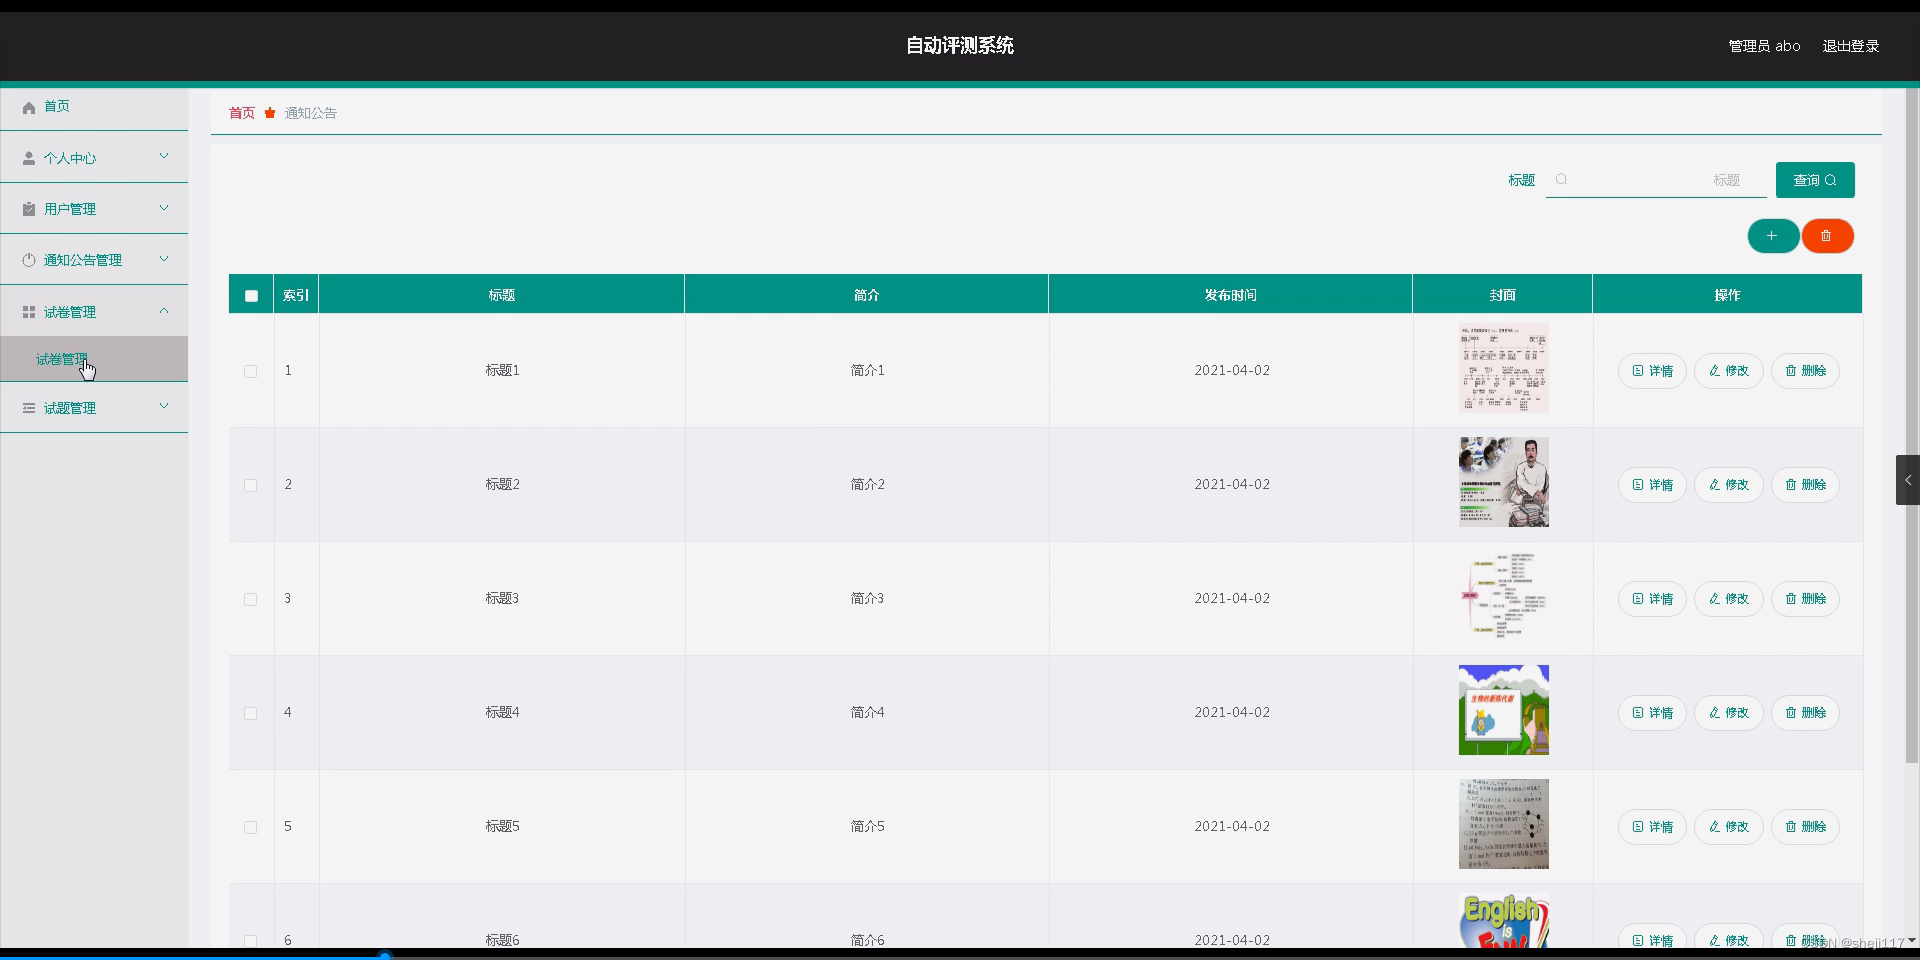Screen dimensions: 1920x960
Task: Check the checkbox for row 标题4
Action: tap(250, 713)
